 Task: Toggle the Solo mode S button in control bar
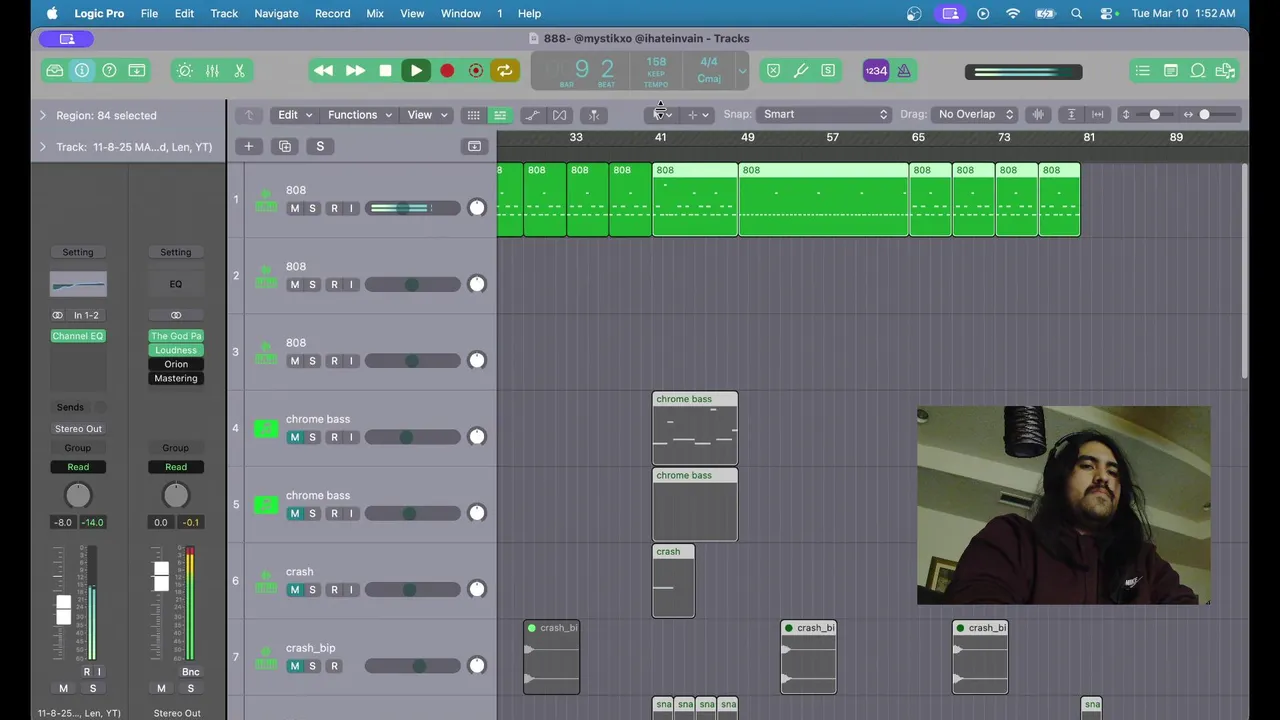pos(828,71)
